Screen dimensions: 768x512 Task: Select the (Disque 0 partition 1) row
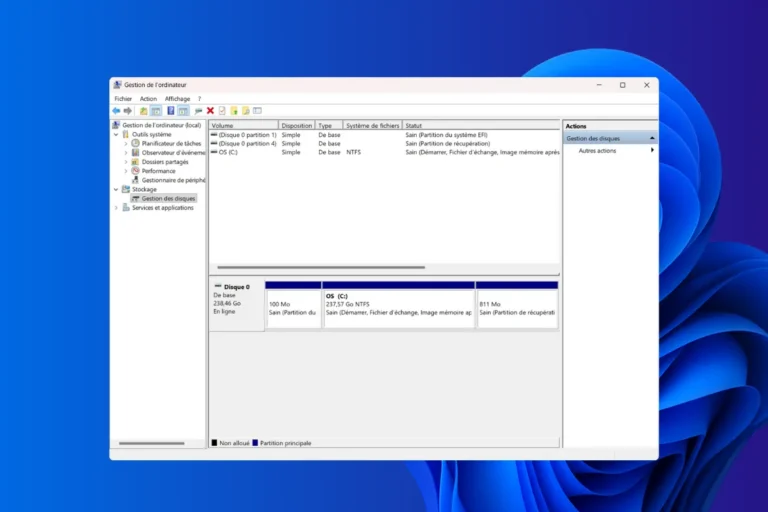pos(384,135)
